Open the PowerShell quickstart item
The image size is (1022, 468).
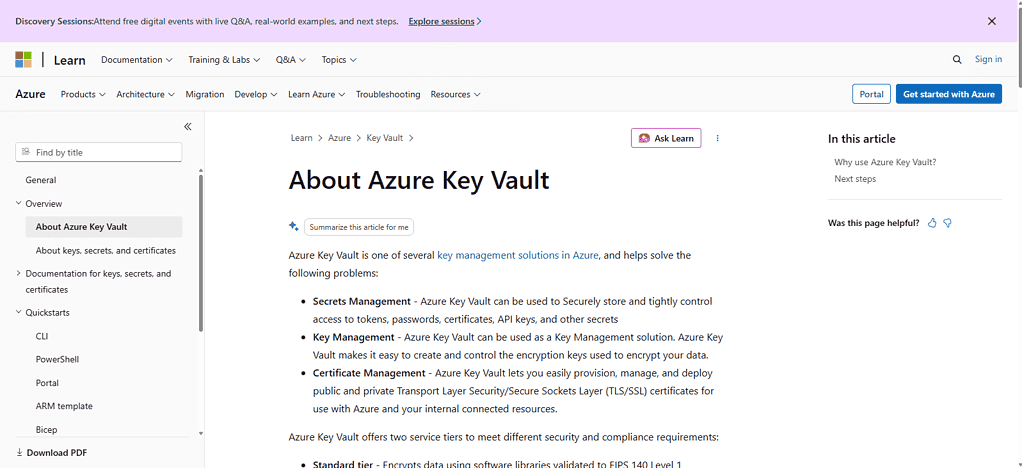click(57, 359)
